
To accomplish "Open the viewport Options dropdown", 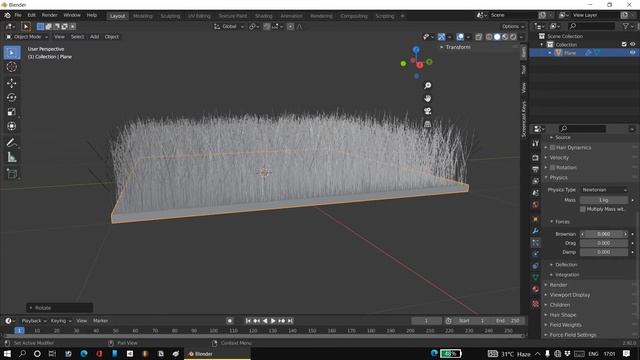I will coord(513,27).
